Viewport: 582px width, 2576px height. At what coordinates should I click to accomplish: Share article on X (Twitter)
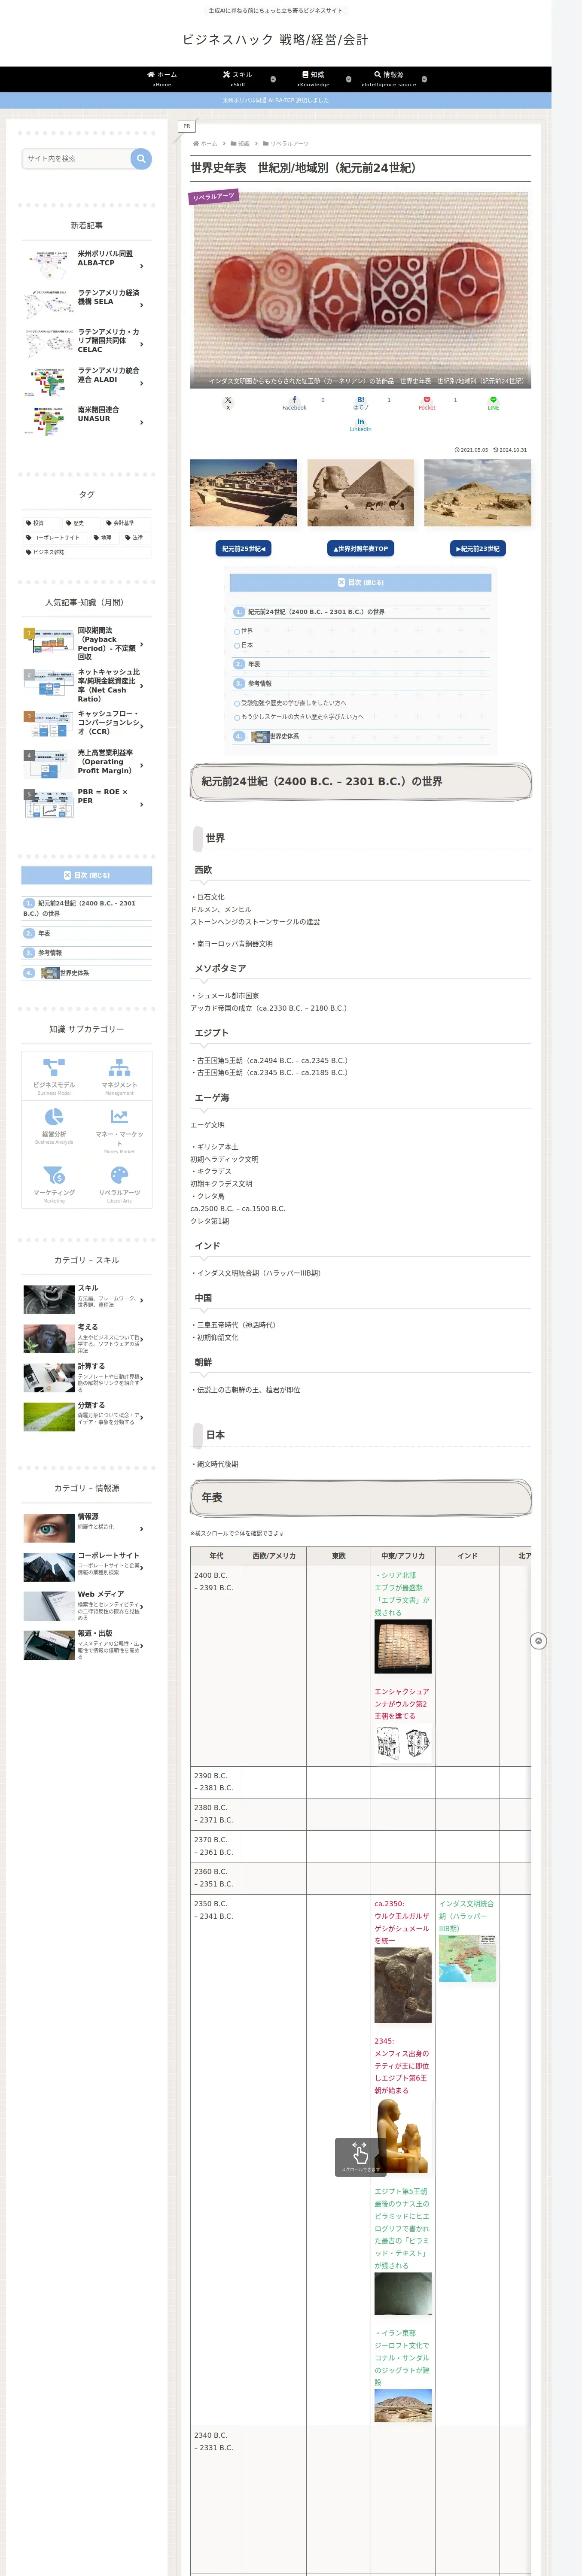click(x=228, y=403)
